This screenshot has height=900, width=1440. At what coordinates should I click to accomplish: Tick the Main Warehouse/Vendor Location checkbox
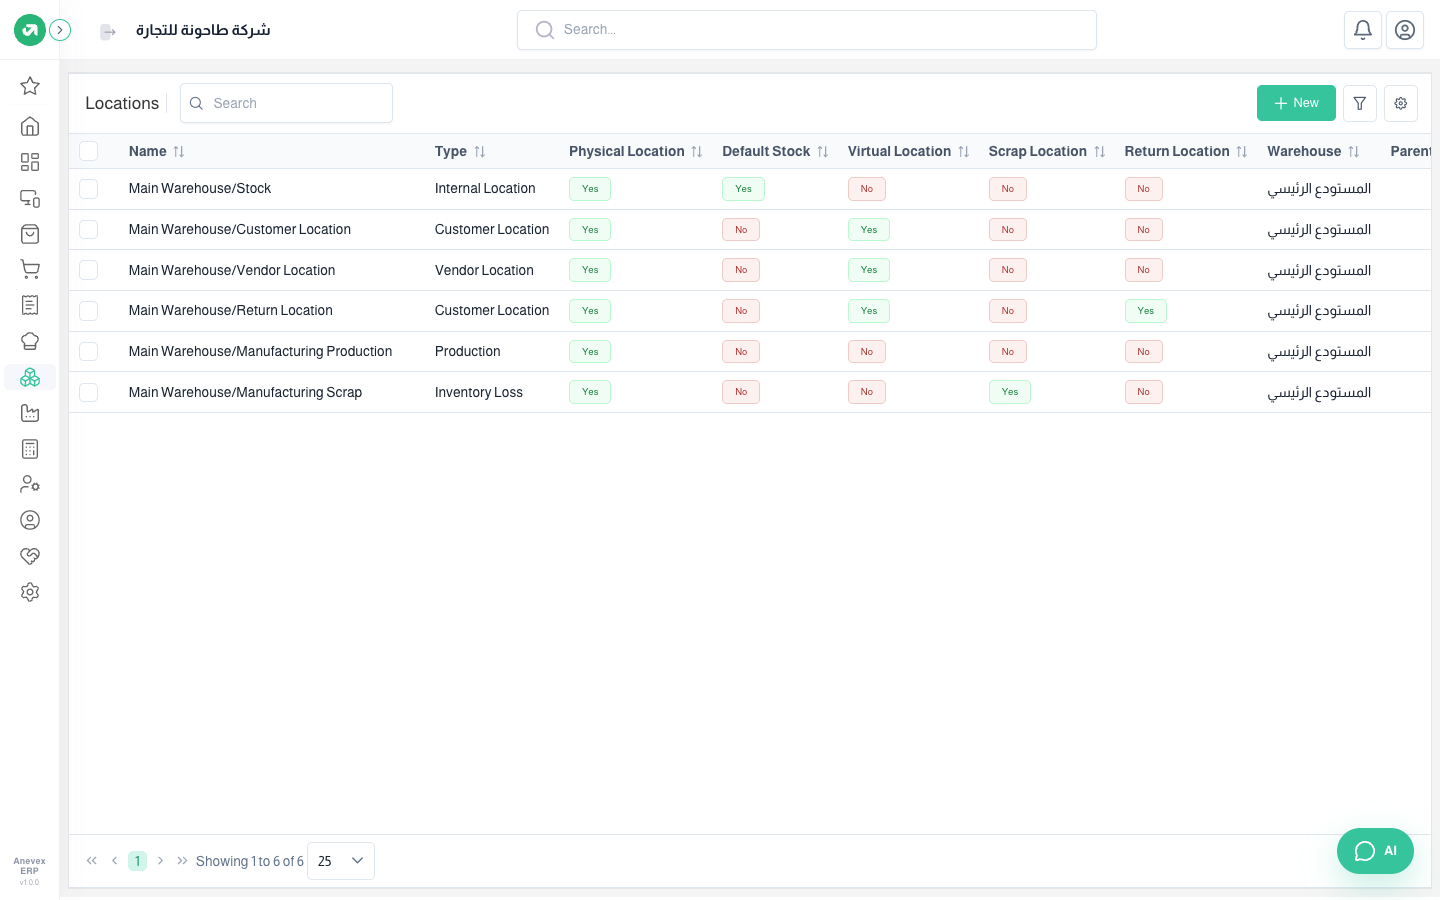[x=89, y=270]
